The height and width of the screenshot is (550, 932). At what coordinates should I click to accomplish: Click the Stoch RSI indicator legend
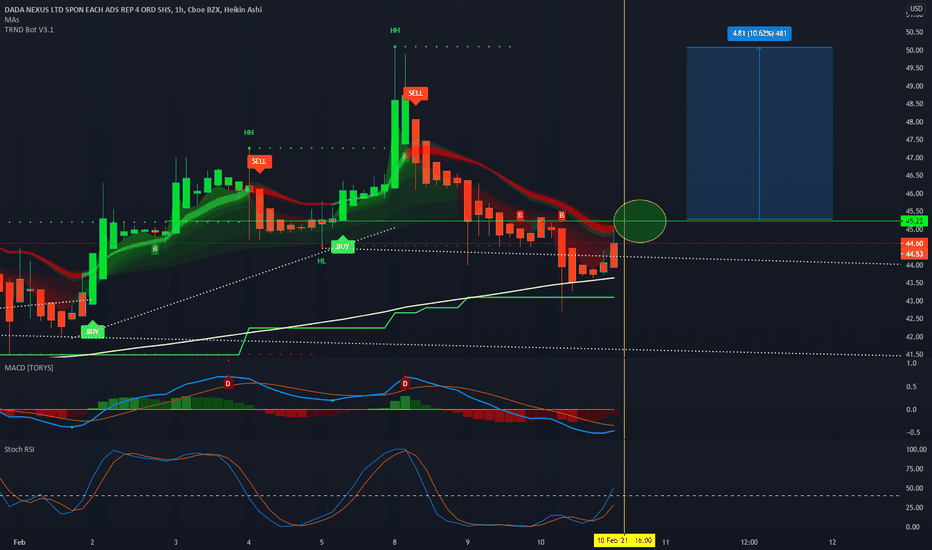(x=19, y=450)
